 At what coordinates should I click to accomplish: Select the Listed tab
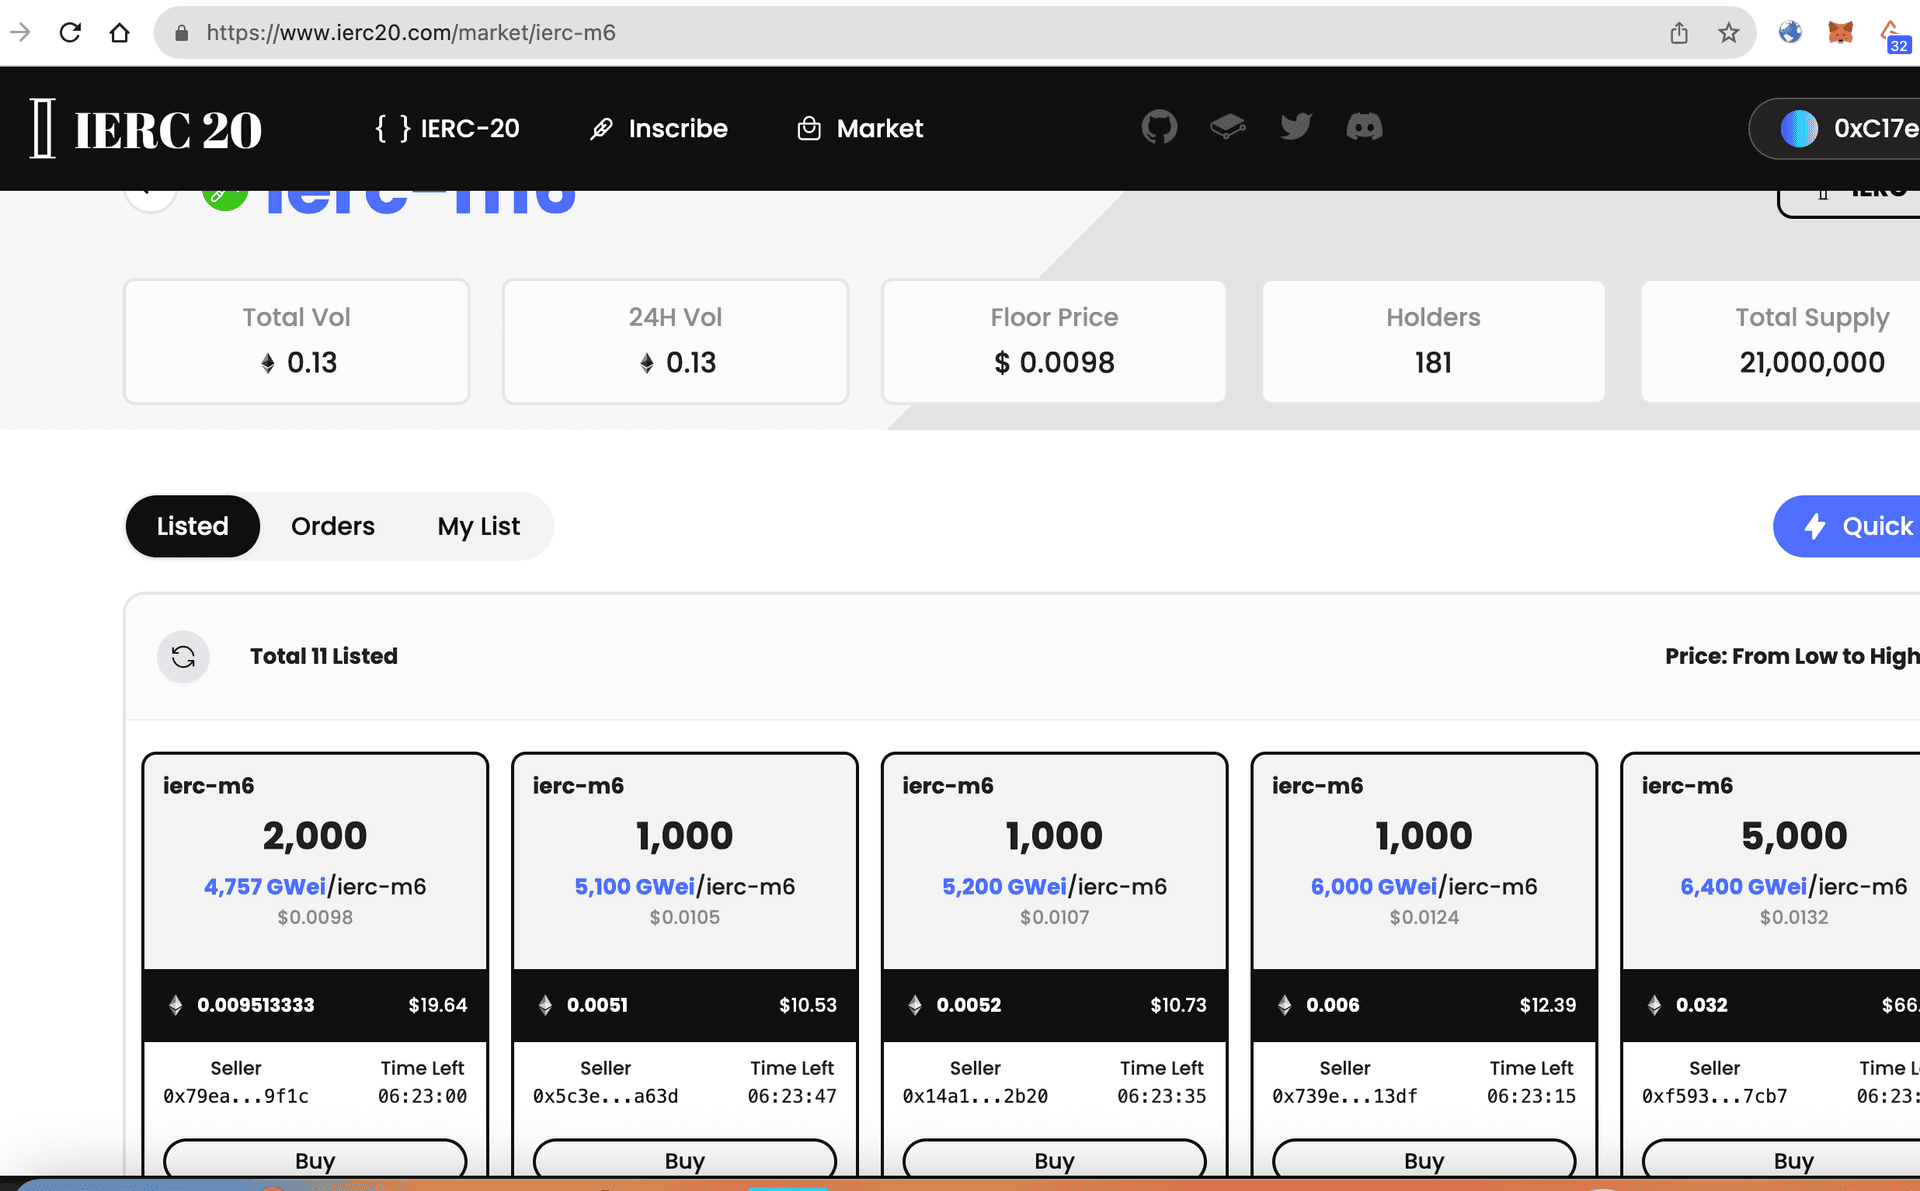(192, 526)
